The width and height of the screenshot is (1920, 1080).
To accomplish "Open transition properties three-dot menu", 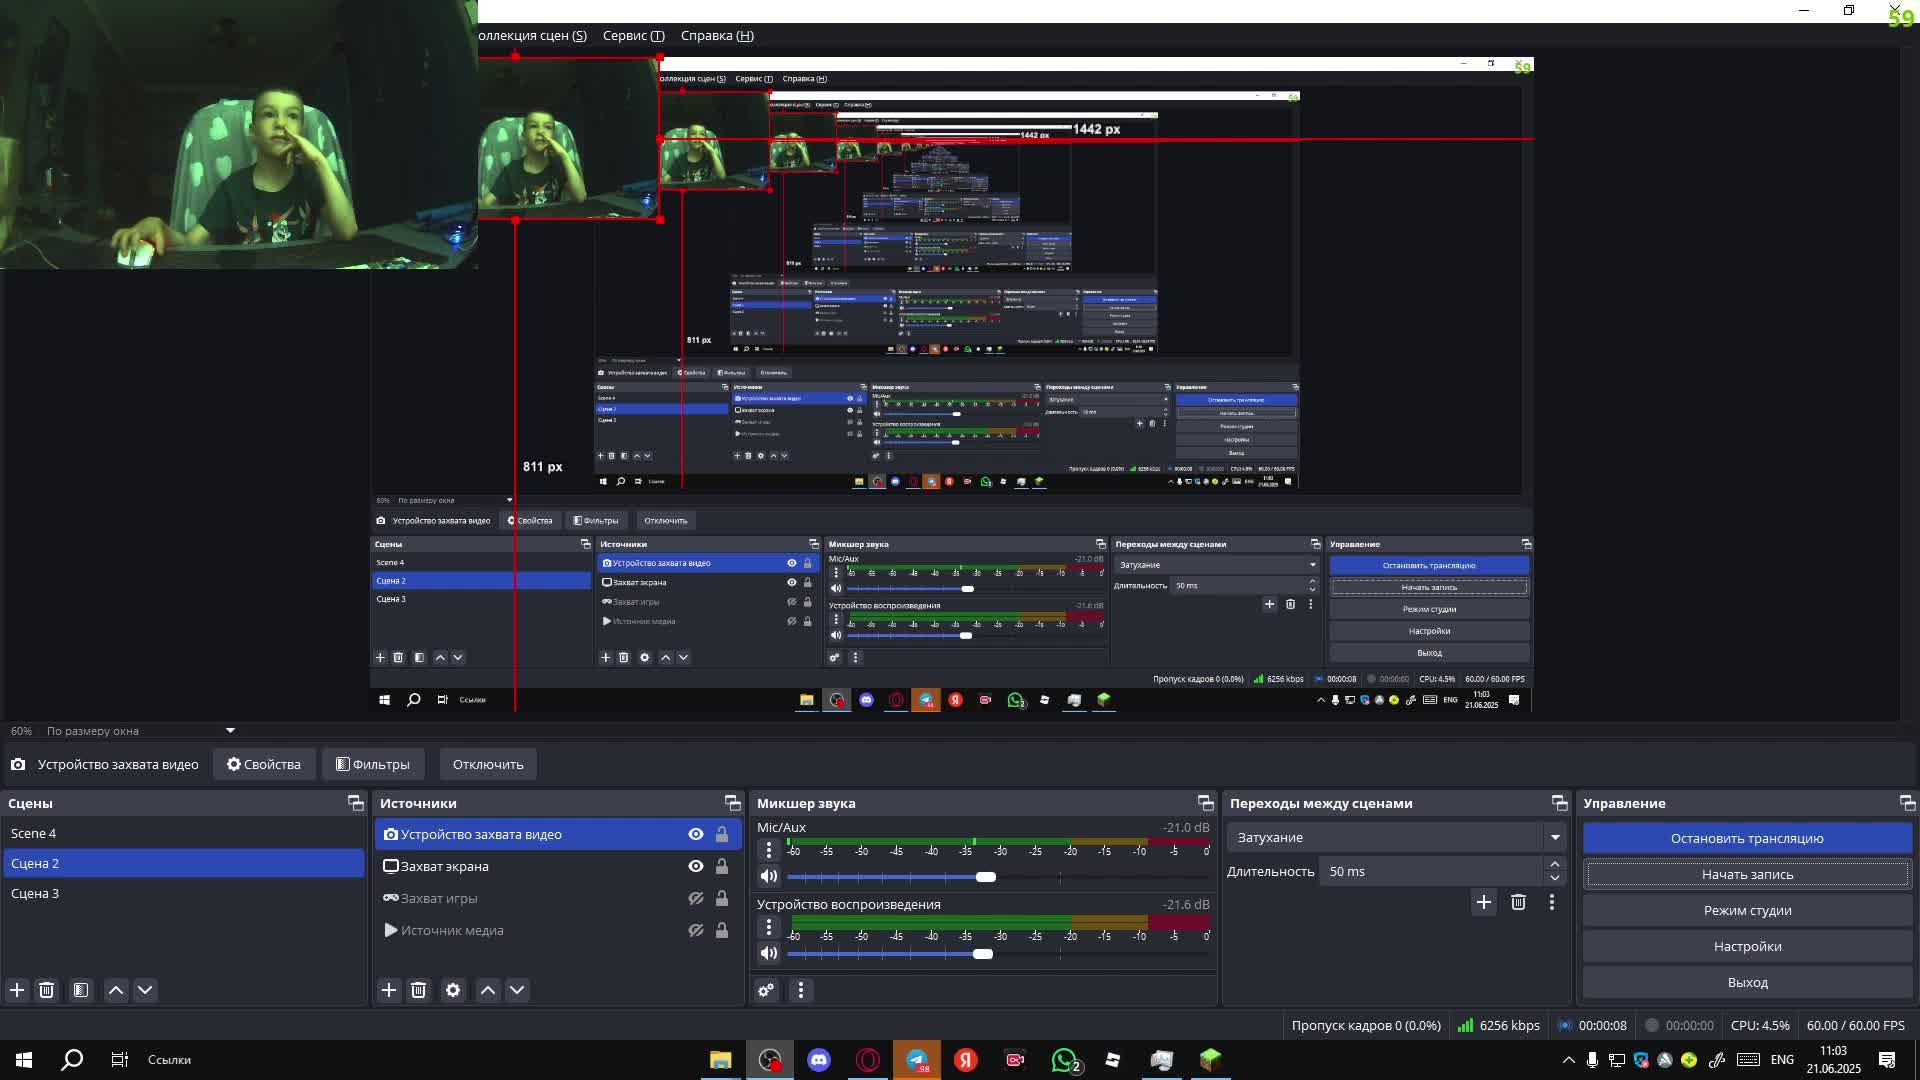I will pyautogui.click(x=1552, y=902).
